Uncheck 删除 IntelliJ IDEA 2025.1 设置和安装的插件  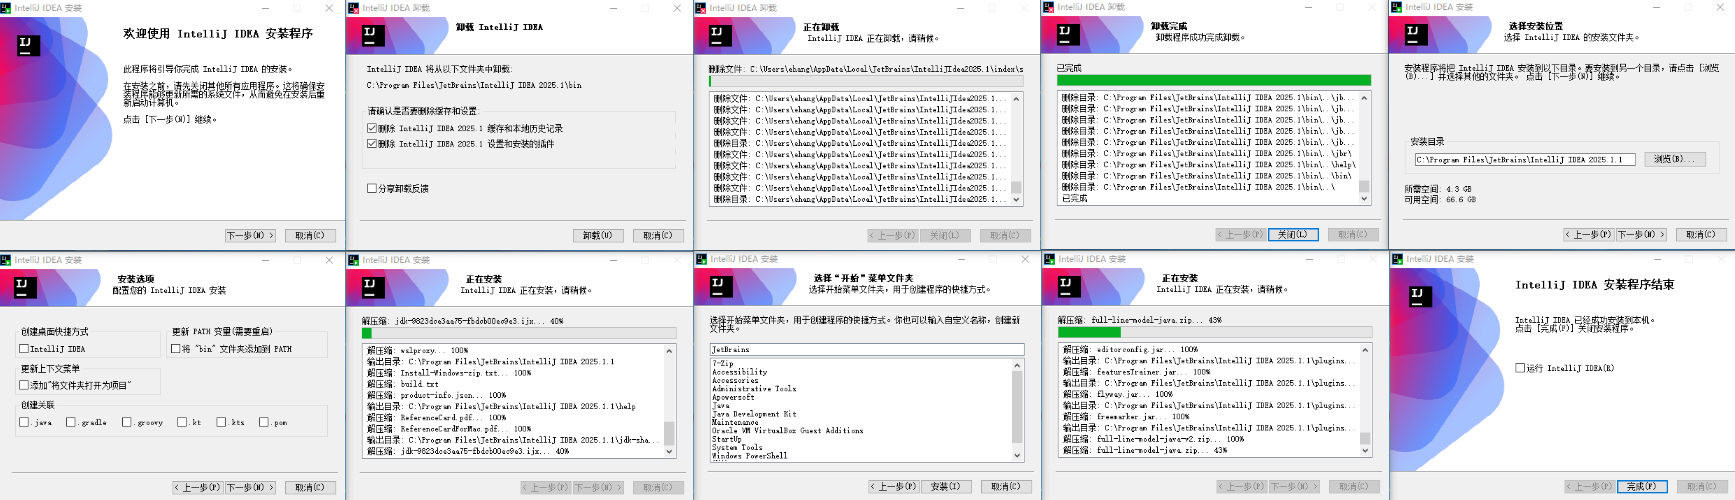click(372, 144)
